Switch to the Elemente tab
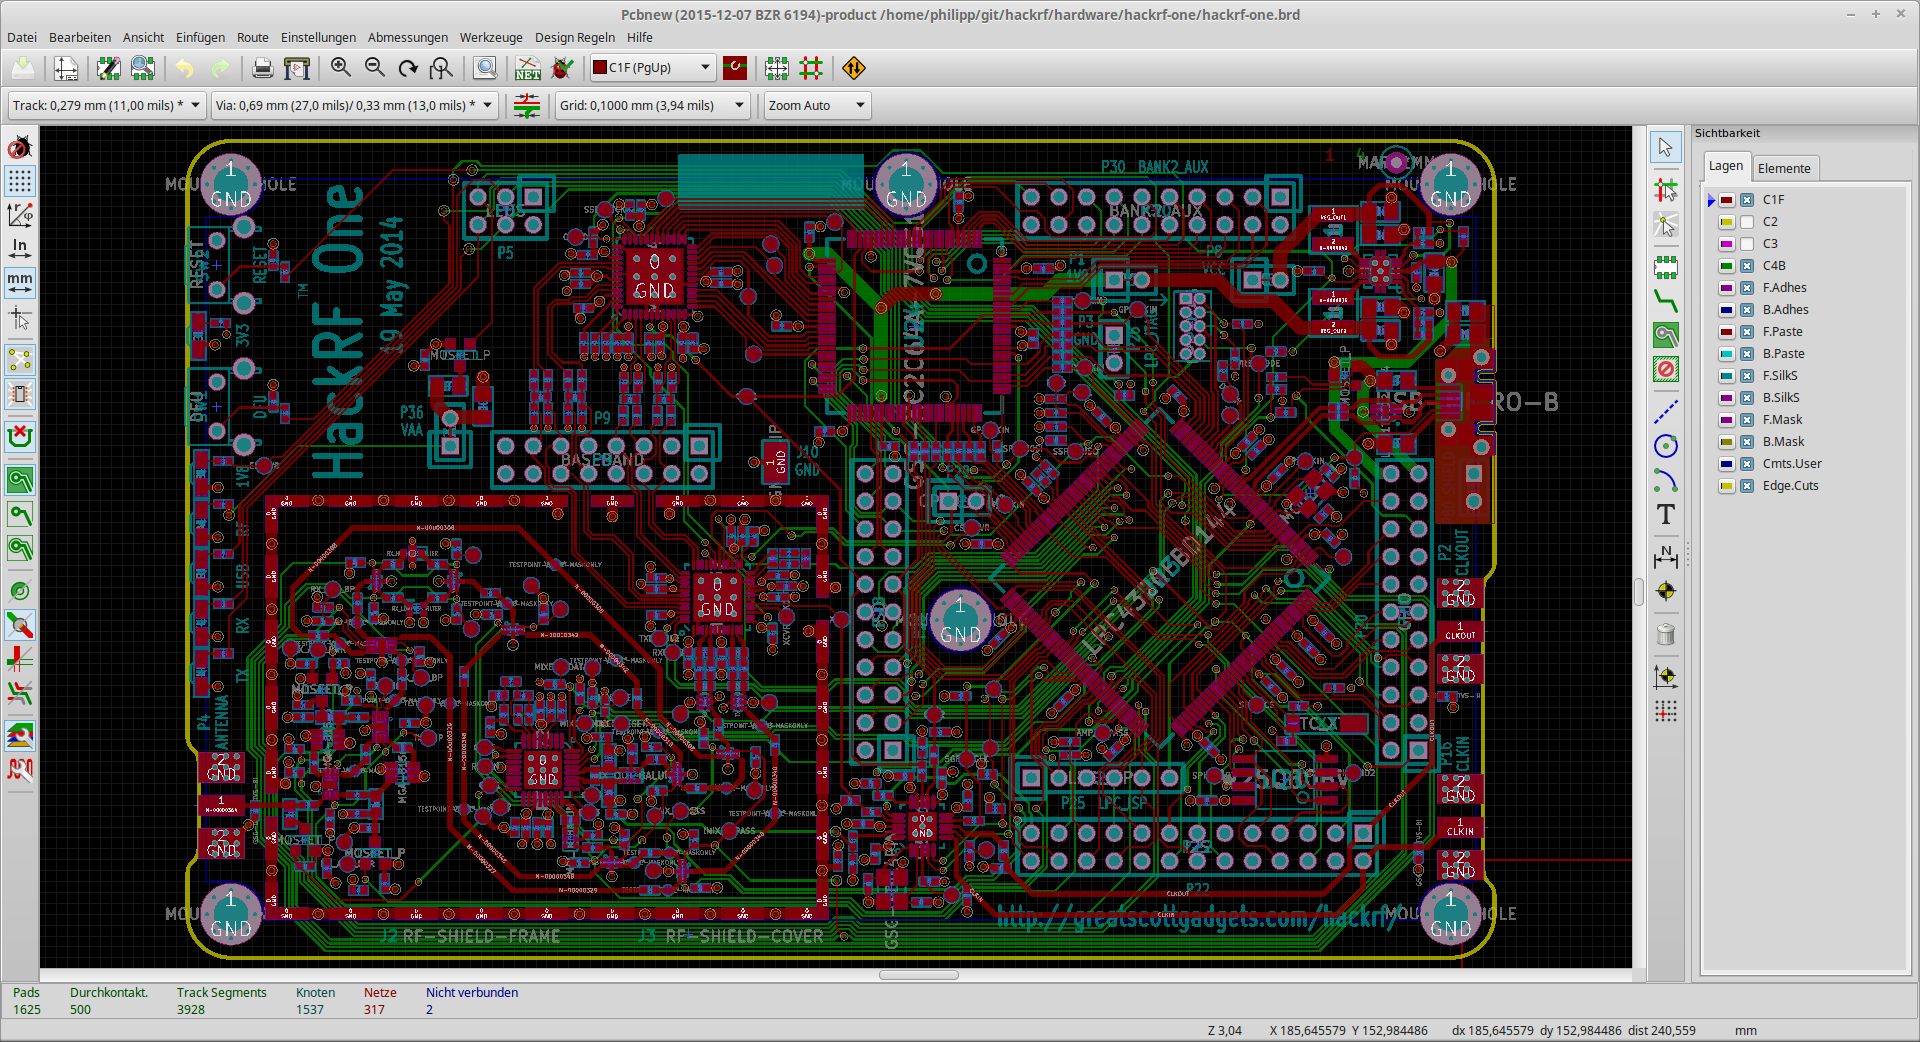 pos(1785,168)
